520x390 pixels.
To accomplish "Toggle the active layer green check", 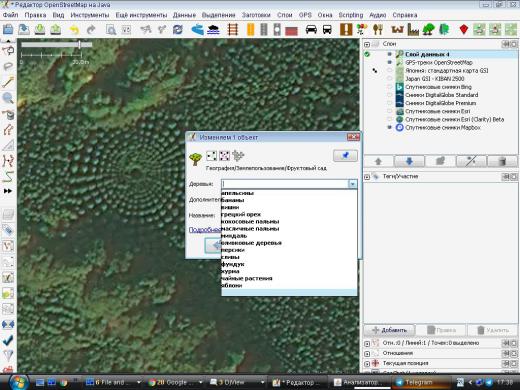I will click(367, 54).
